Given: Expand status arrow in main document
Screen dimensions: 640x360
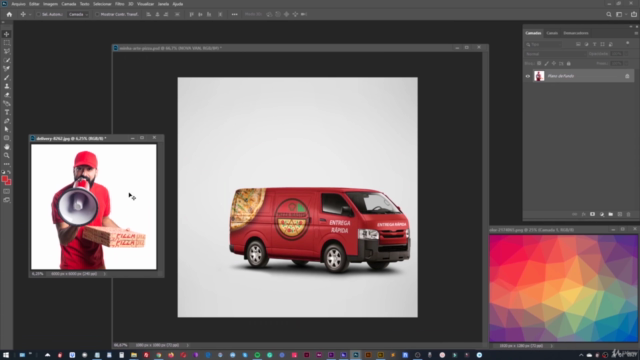Looking at the screenshot, I should 187,345.
